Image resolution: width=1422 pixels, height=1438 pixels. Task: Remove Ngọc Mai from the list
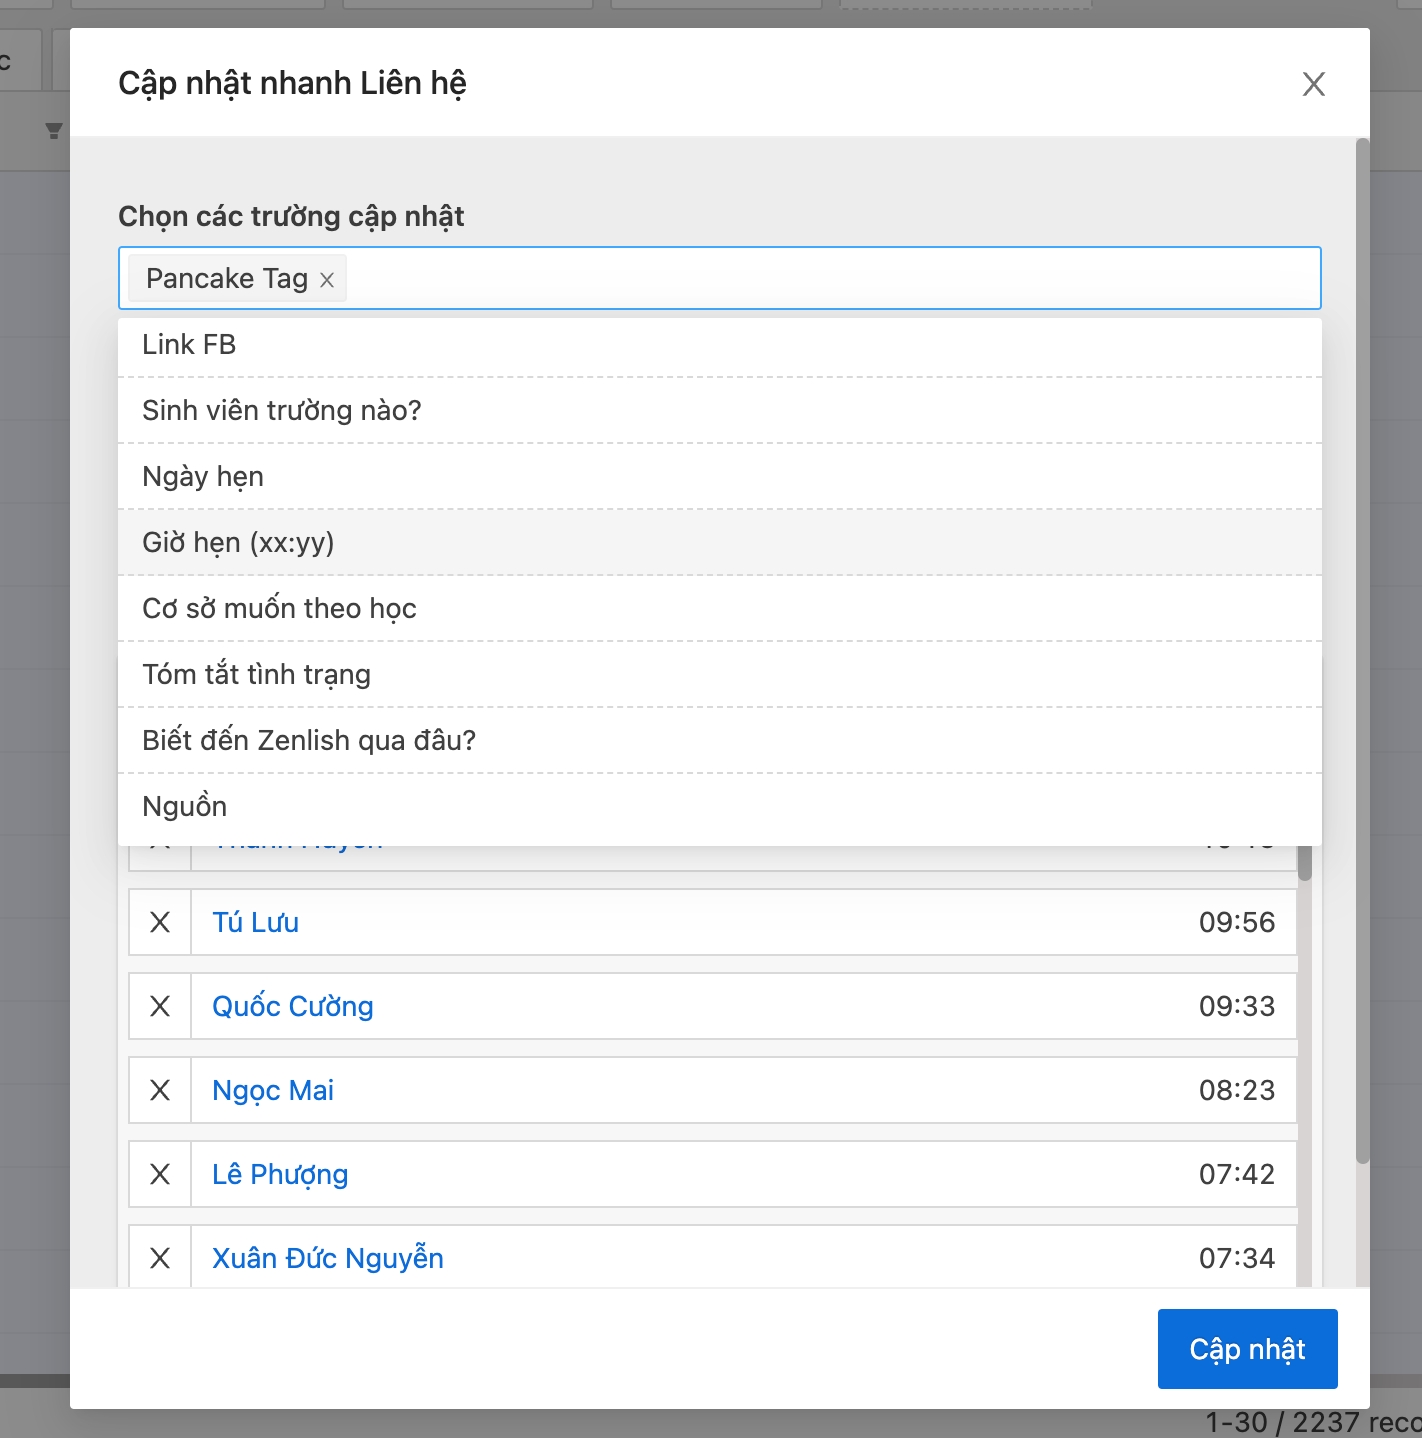pos(160,1090)
